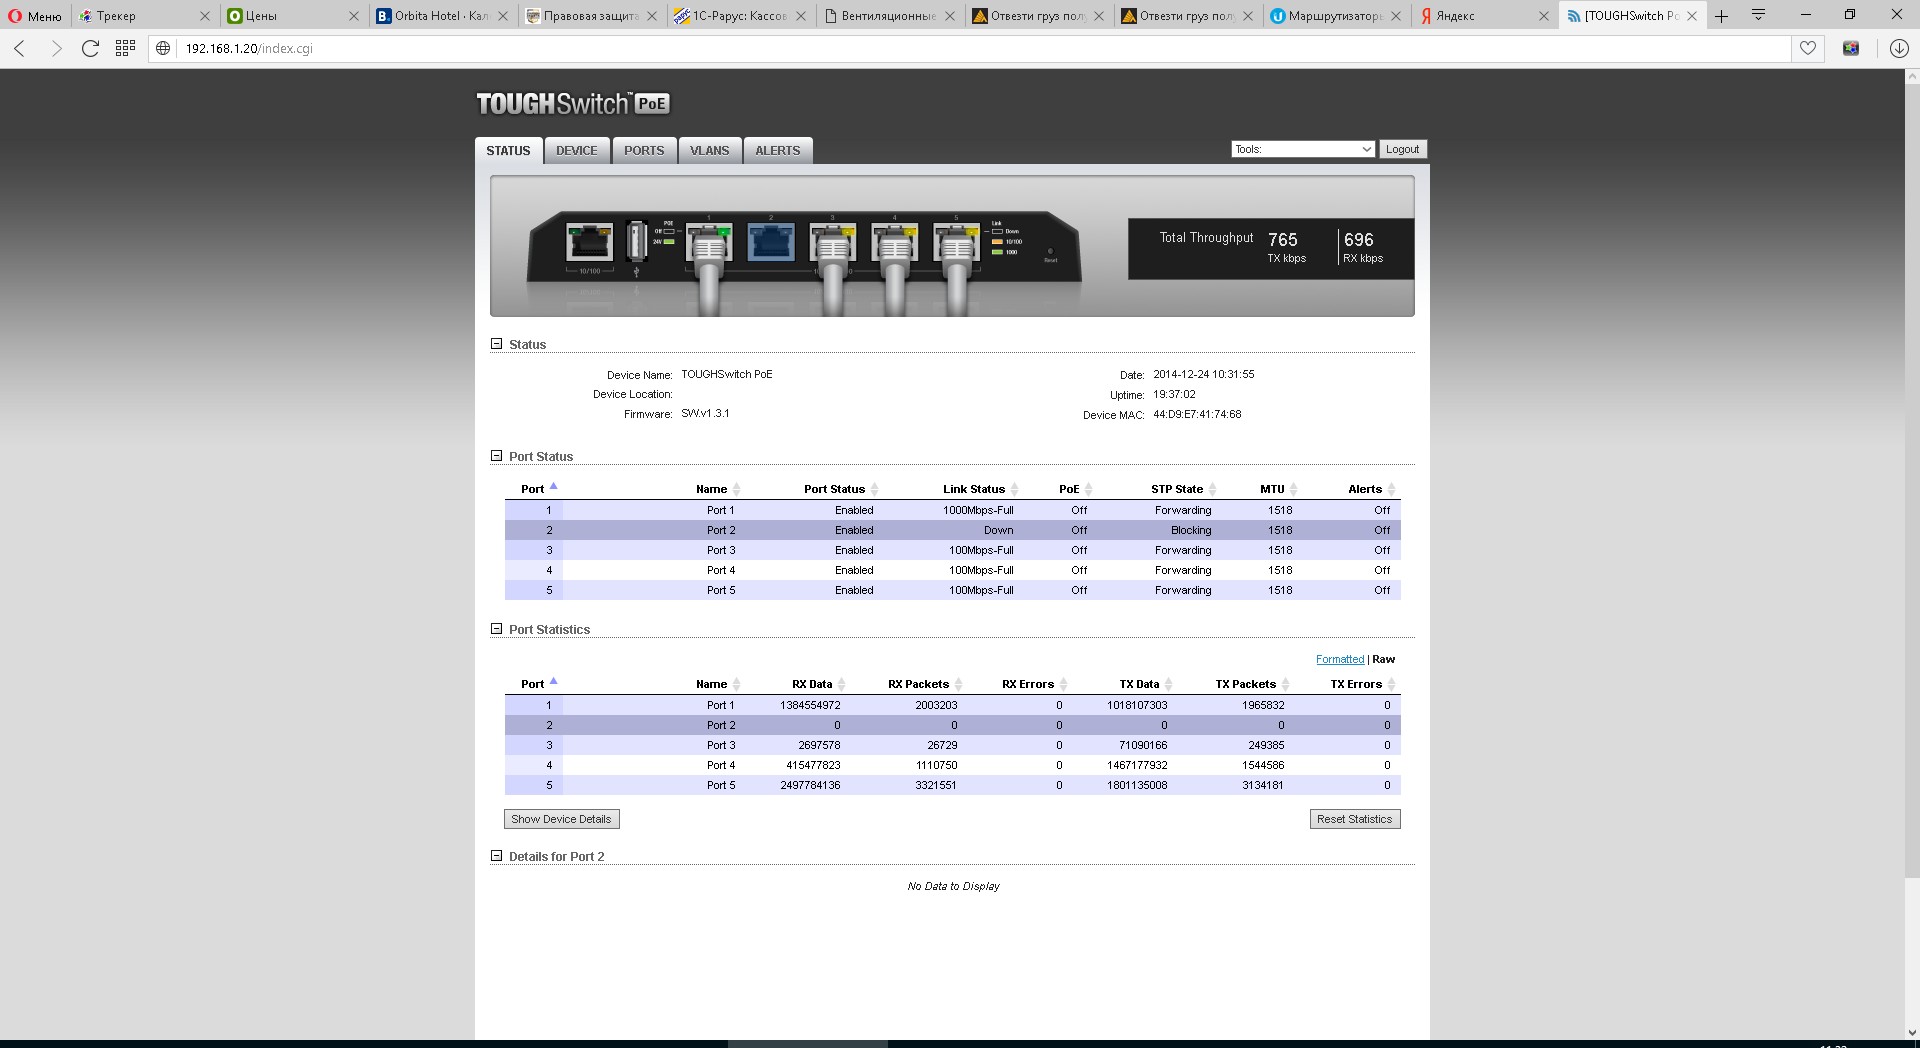
Task: Click port 3 jack on switch image
Action: click(x=833, y=242)
